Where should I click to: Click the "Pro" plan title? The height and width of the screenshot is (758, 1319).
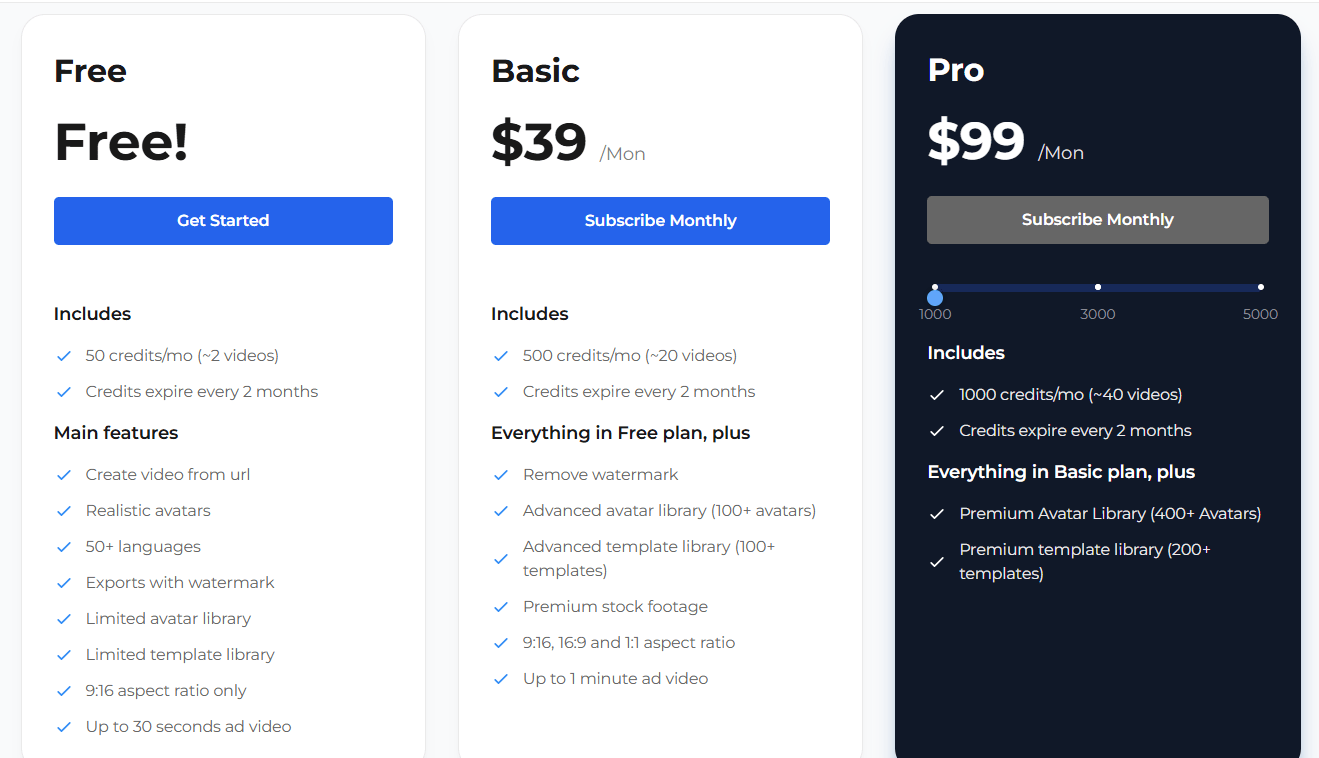[x=955, y=70]
